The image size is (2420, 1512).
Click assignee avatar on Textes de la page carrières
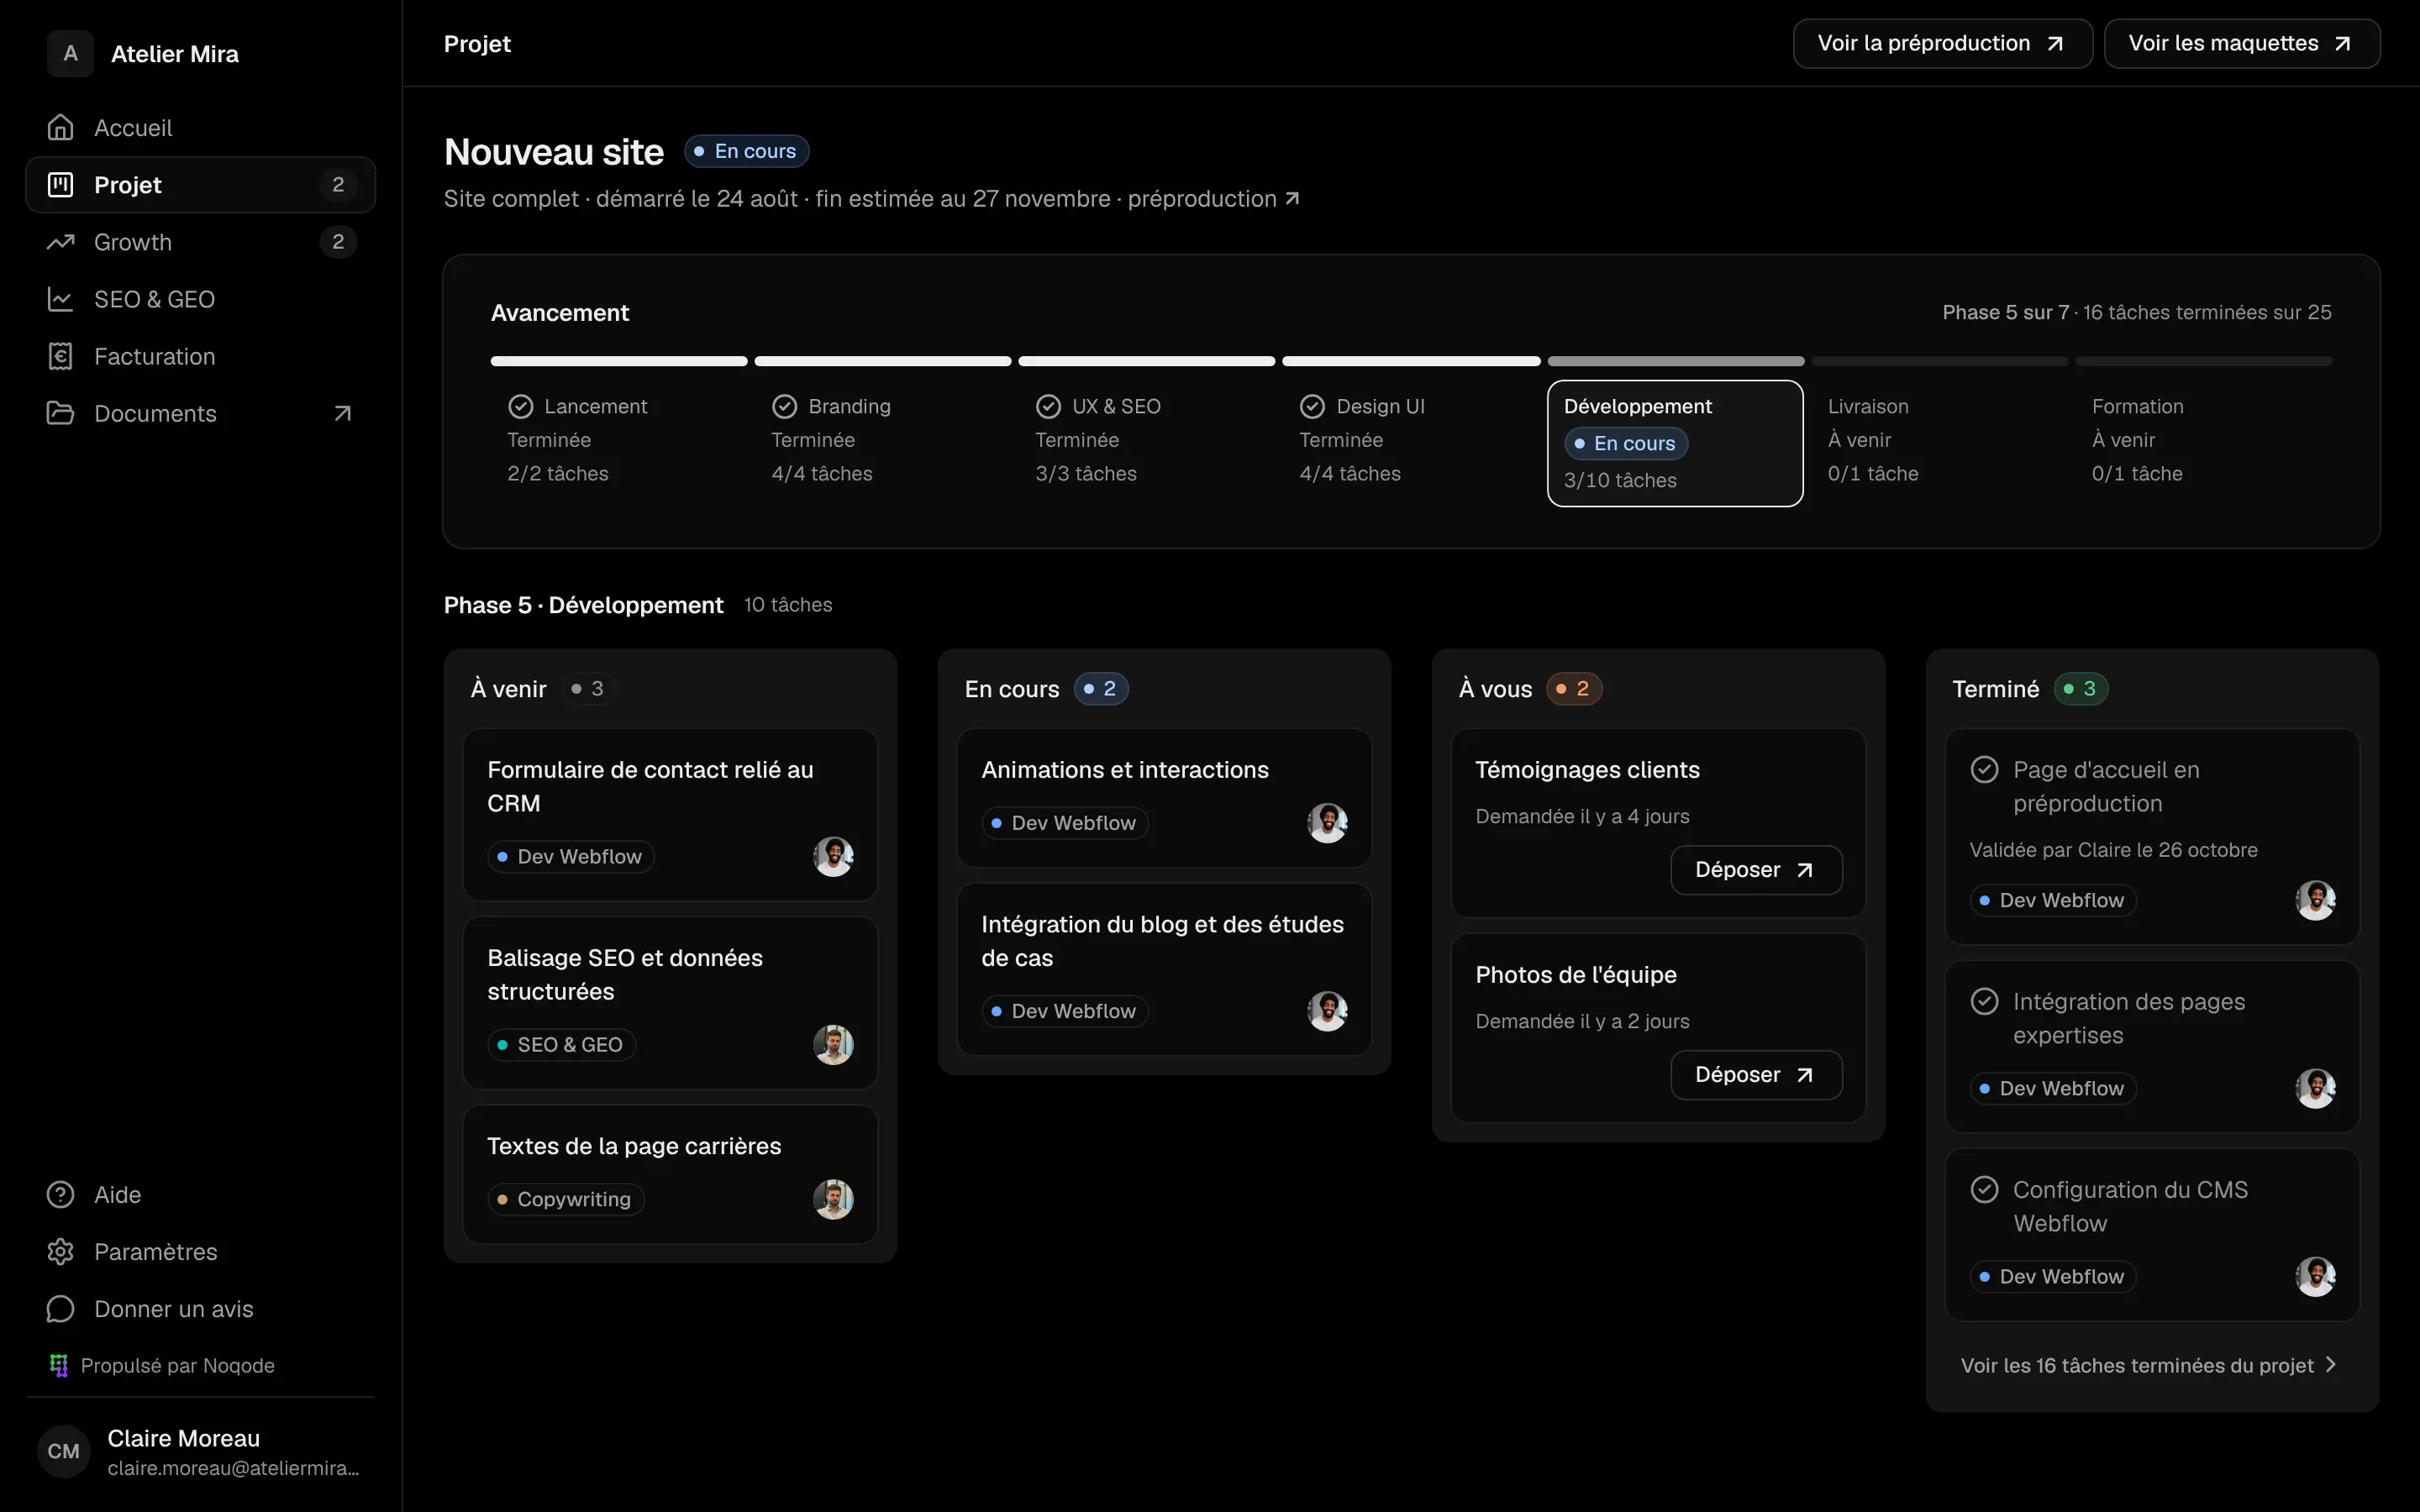[833, 1199]
